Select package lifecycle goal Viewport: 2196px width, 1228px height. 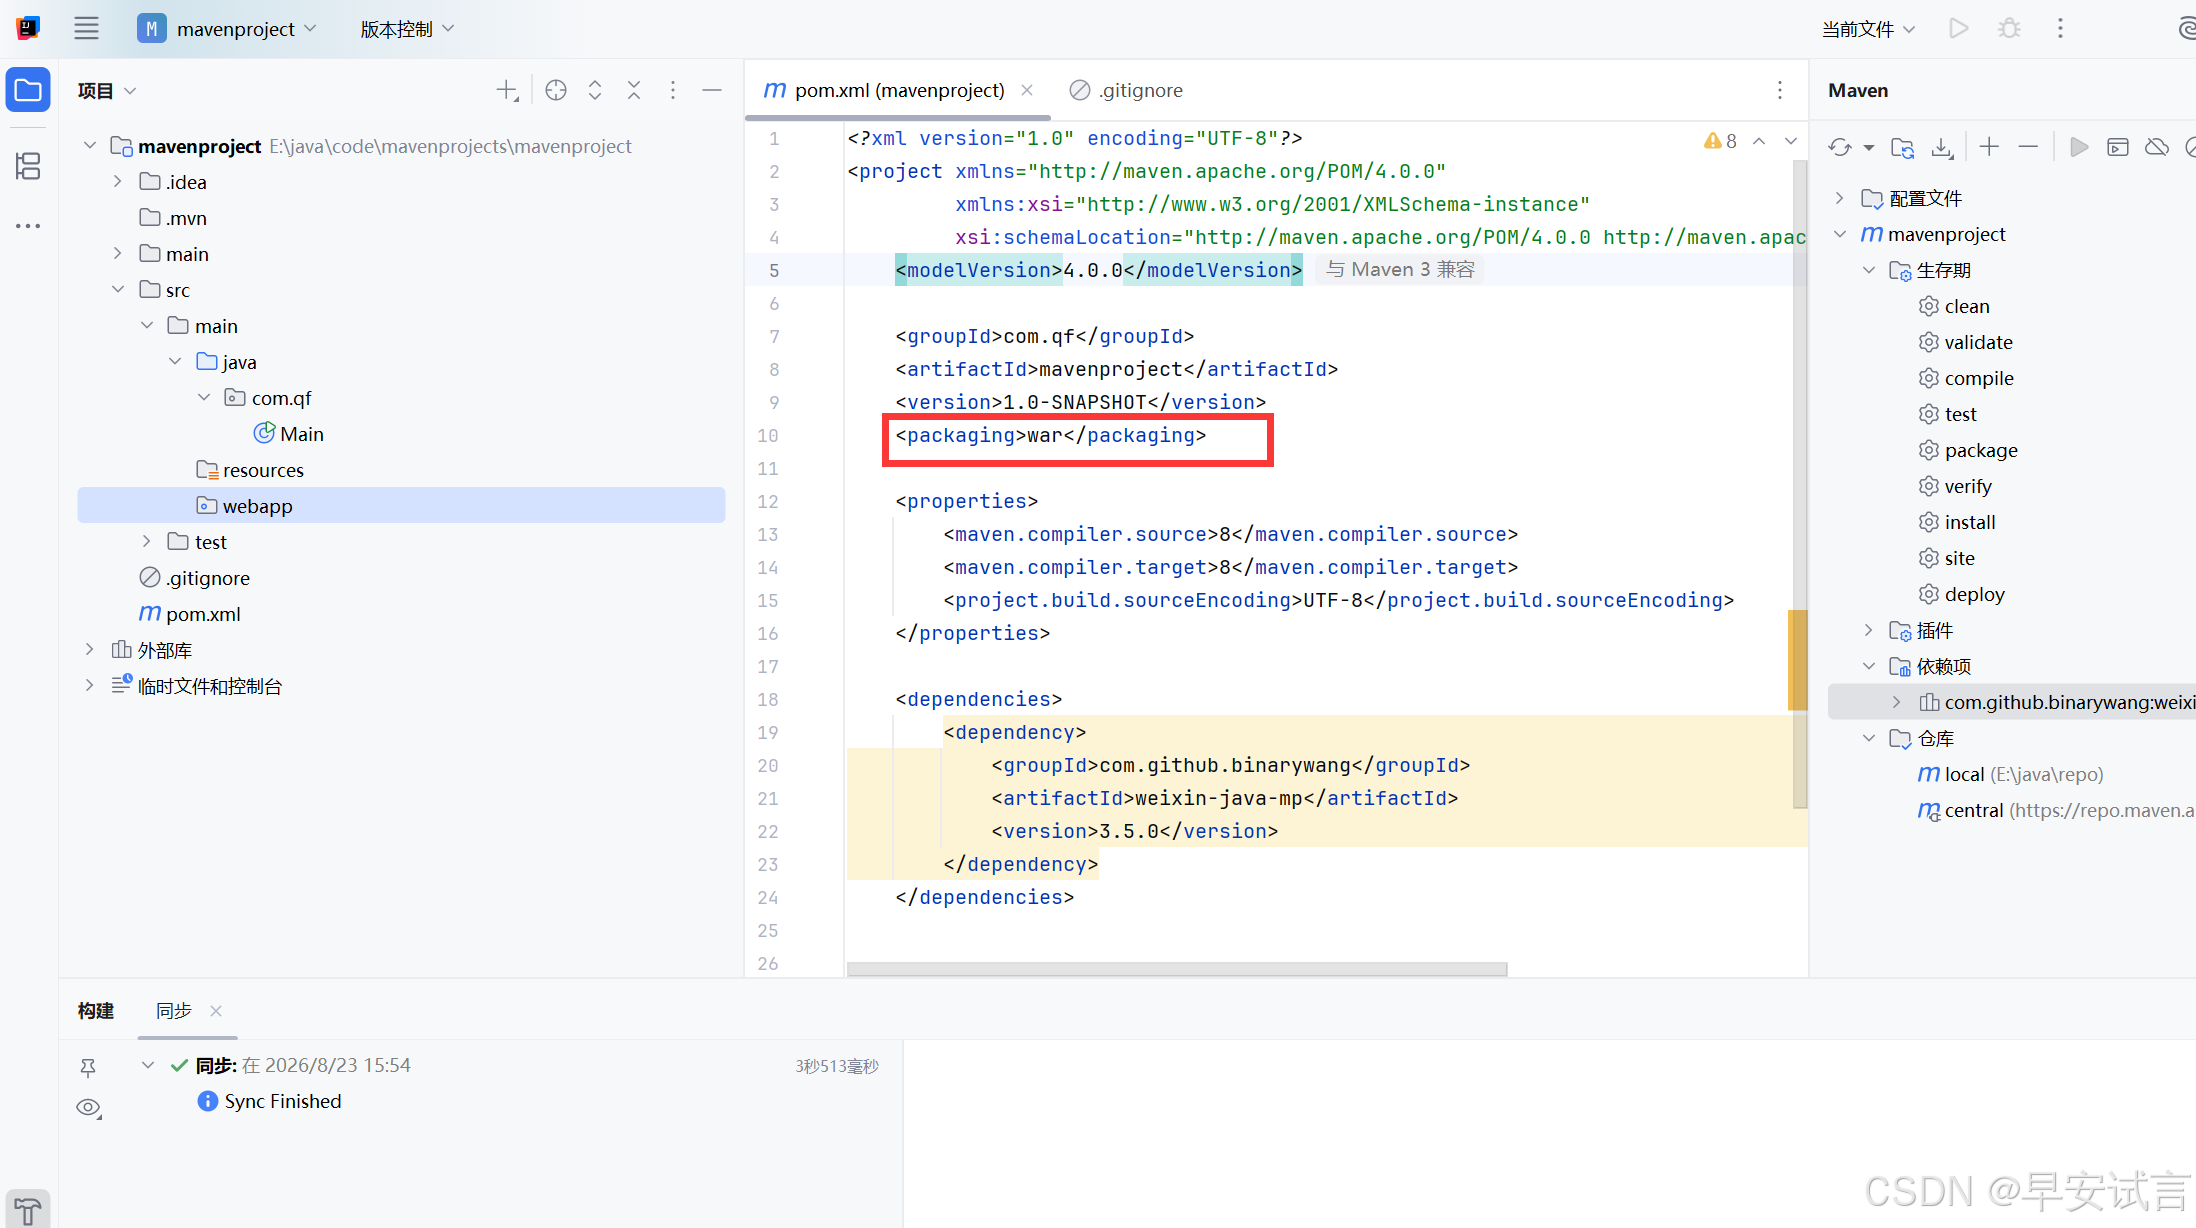point(1968,450)
